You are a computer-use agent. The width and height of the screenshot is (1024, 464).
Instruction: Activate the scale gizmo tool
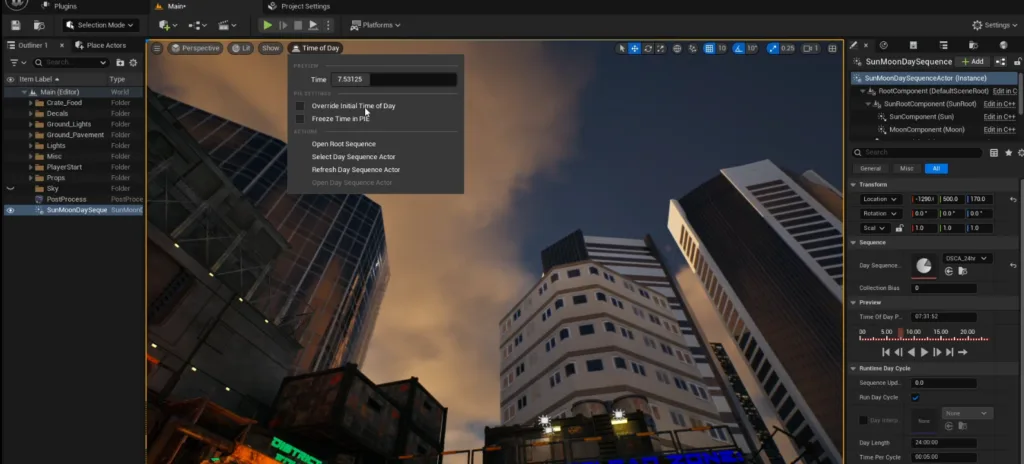(x=661, y=48)
